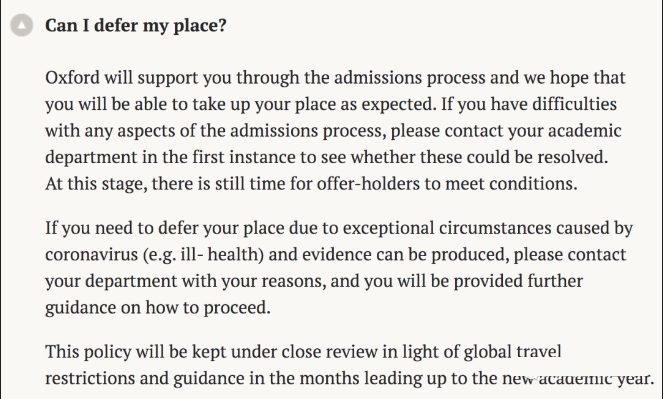Image resolution: width=663 pixels, height=399 pixels.
Task: Click the line starting 'your department with your reasons'
Action: pos(314,281)
